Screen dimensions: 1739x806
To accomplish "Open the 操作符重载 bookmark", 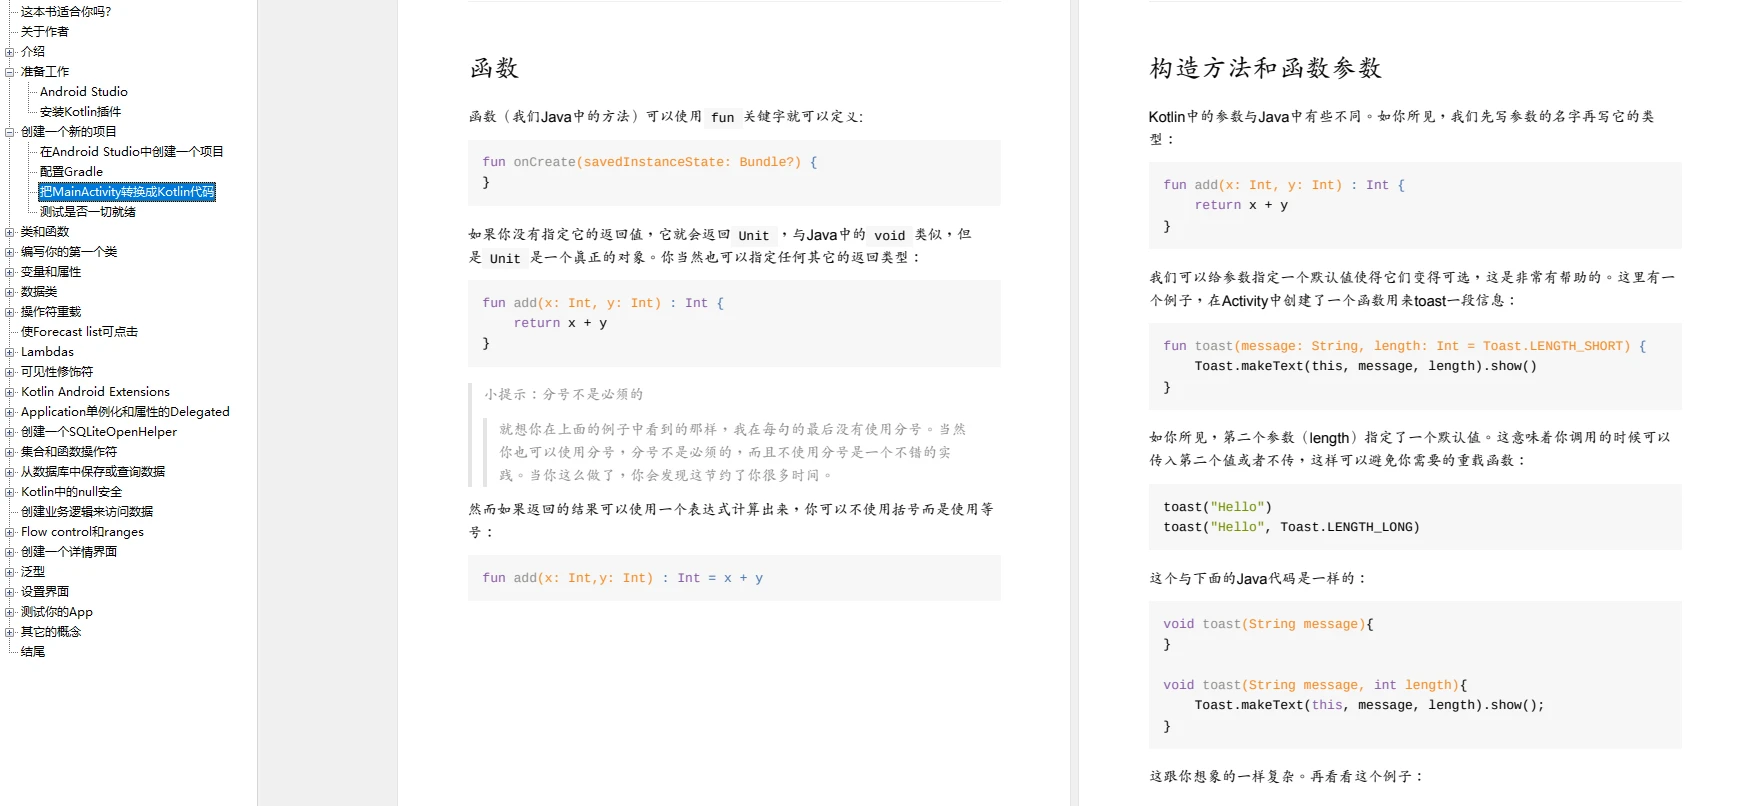I will pyautogui.click(x=51, y=312).
